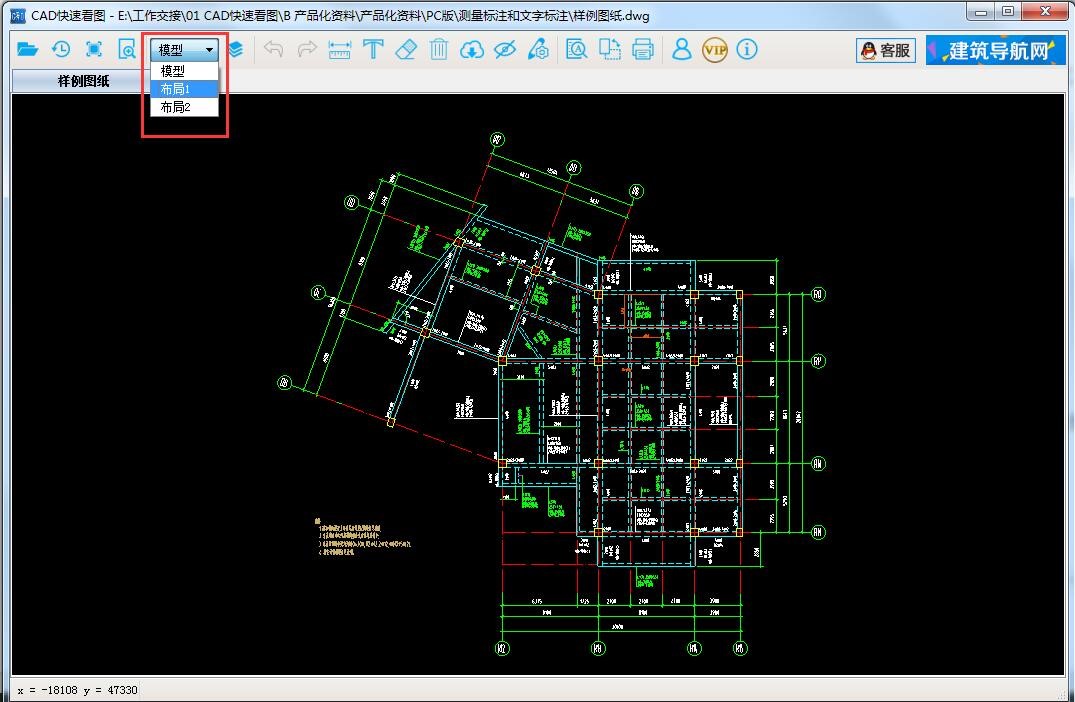The height and width of the screenshot is (702, 1075).
Task: Expand the 模型 layout dropdown
Action: coord(186,49)
